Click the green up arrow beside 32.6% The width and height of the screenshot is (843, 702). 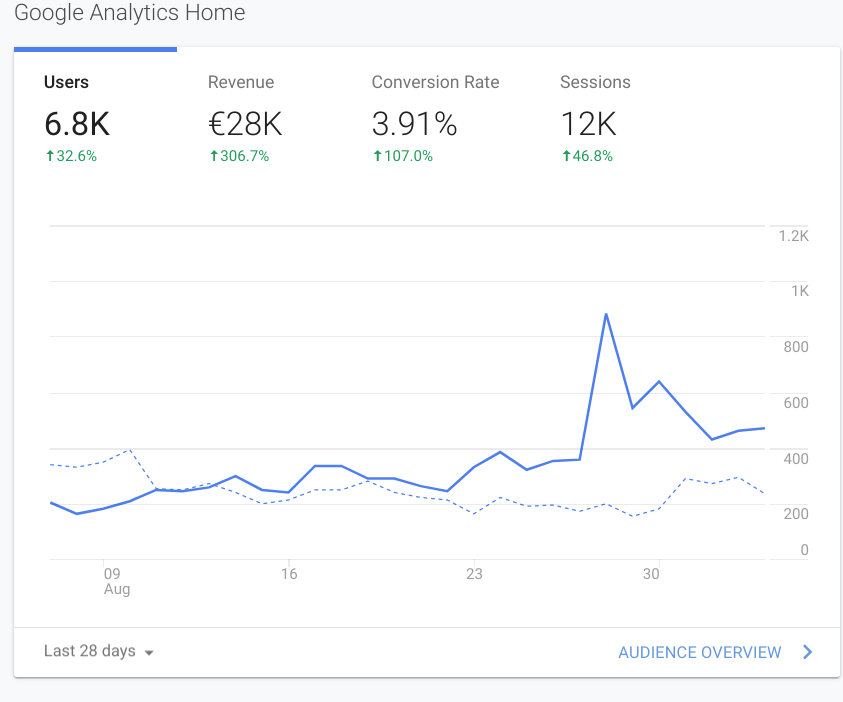(x=48, y=156)
